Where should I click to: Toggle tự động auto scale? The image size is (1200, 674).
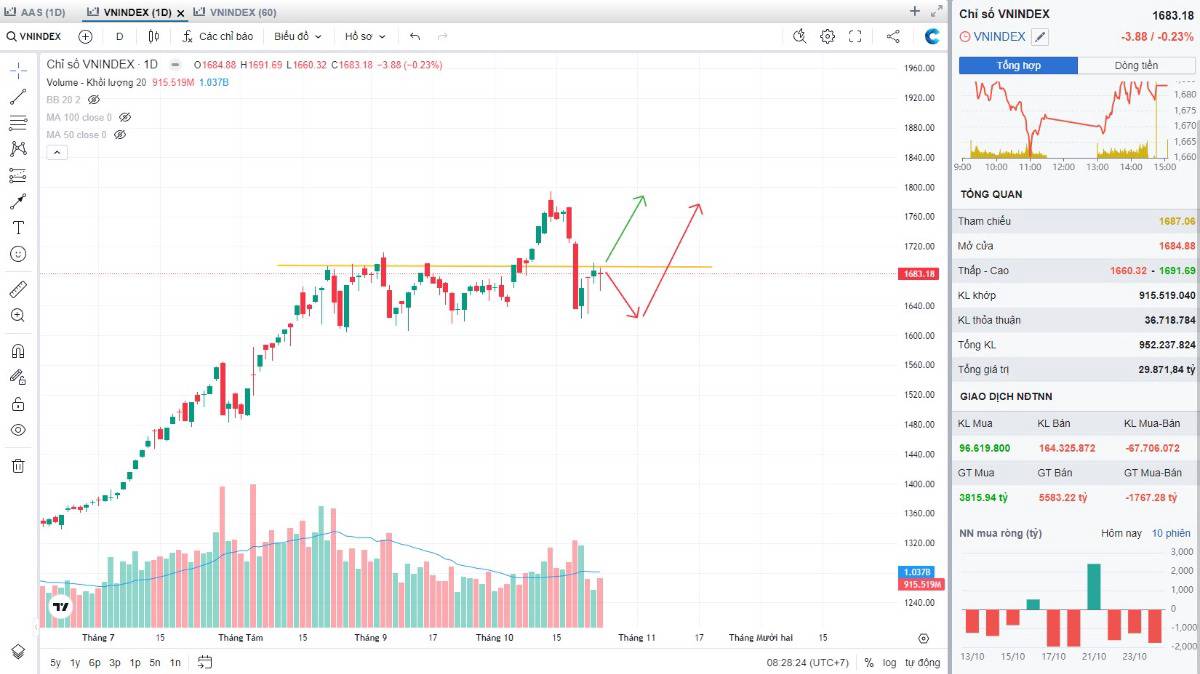(923, 662)
